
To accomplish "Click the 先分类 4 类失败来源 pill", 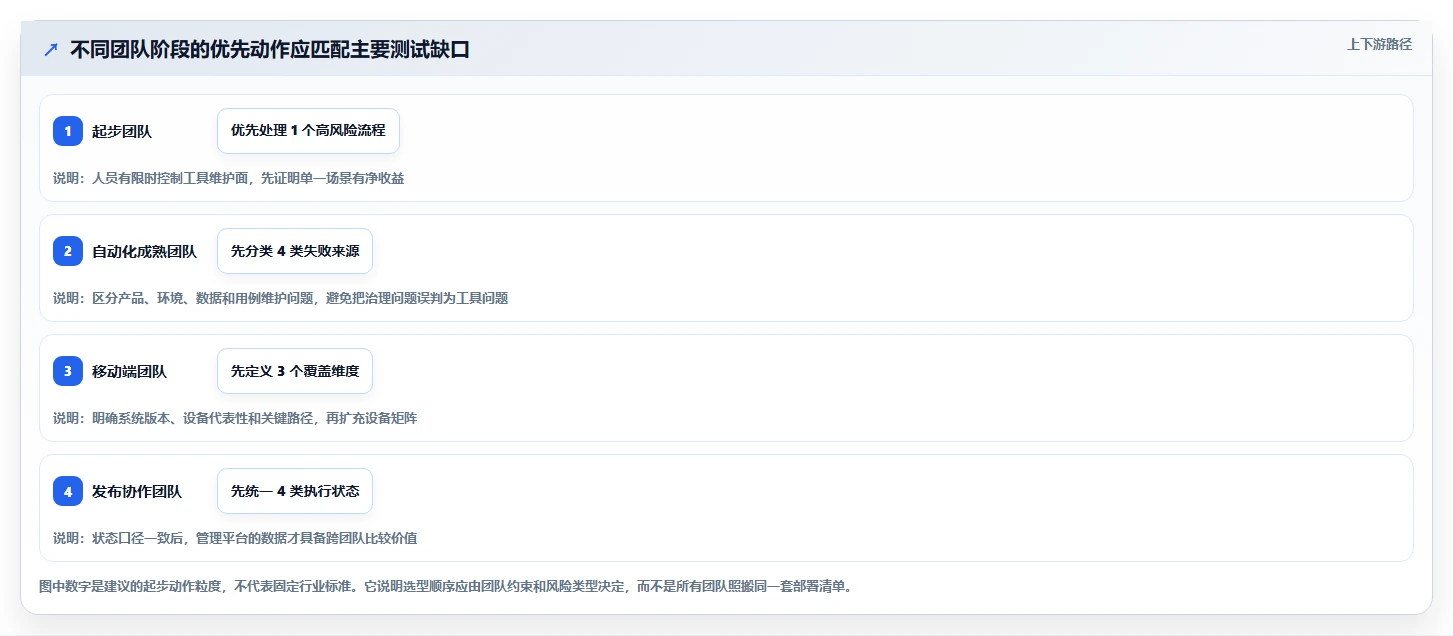I will click(295, 251).
